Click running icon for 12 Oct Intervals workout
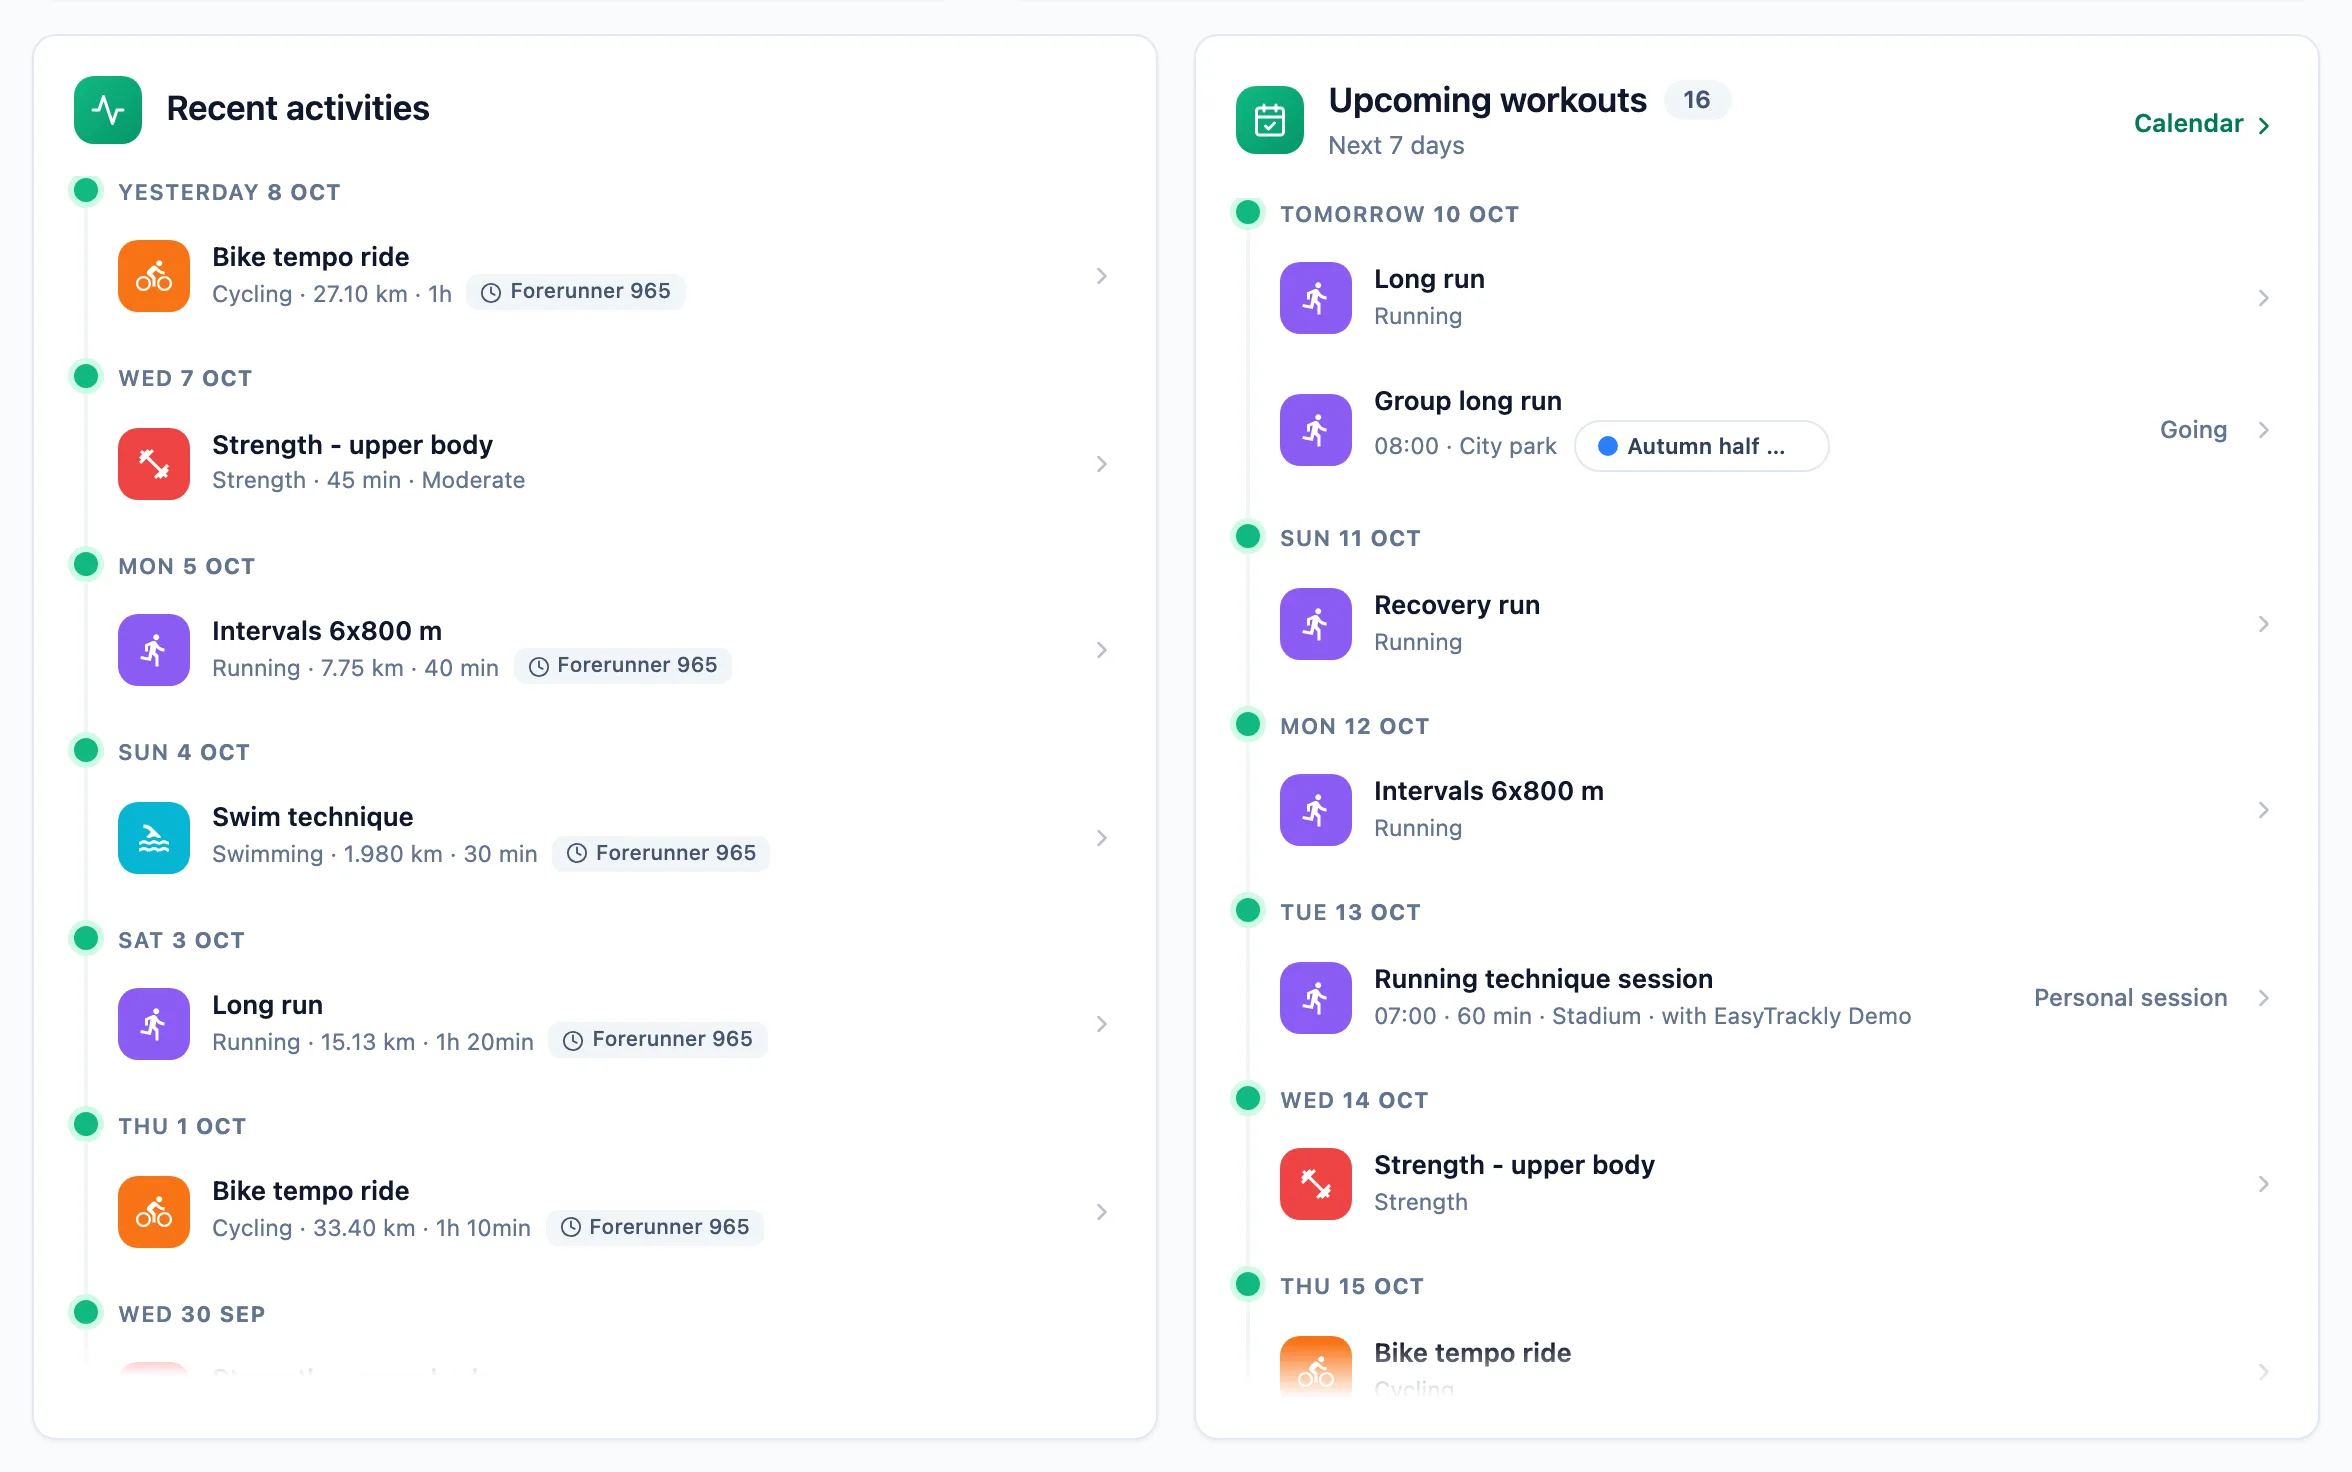This screenshot has width=2352, height=1472. (1316, 810)
